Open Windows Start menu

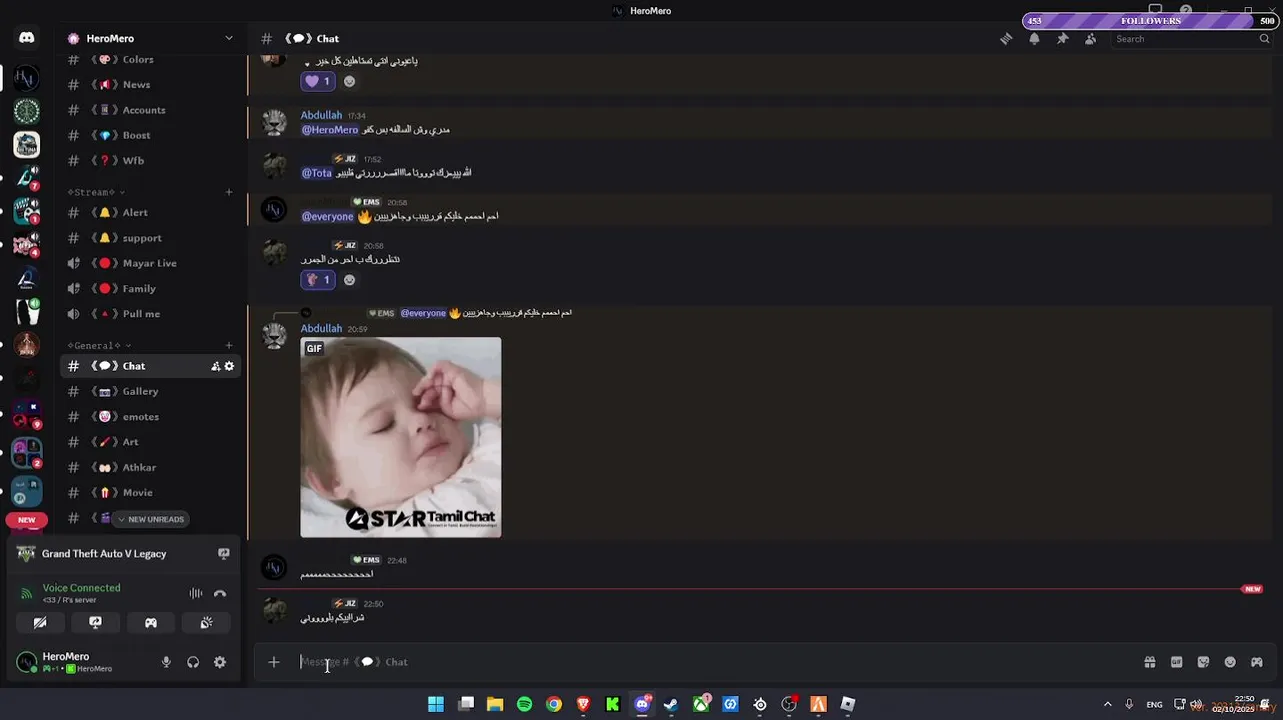[x=436, y=704]
